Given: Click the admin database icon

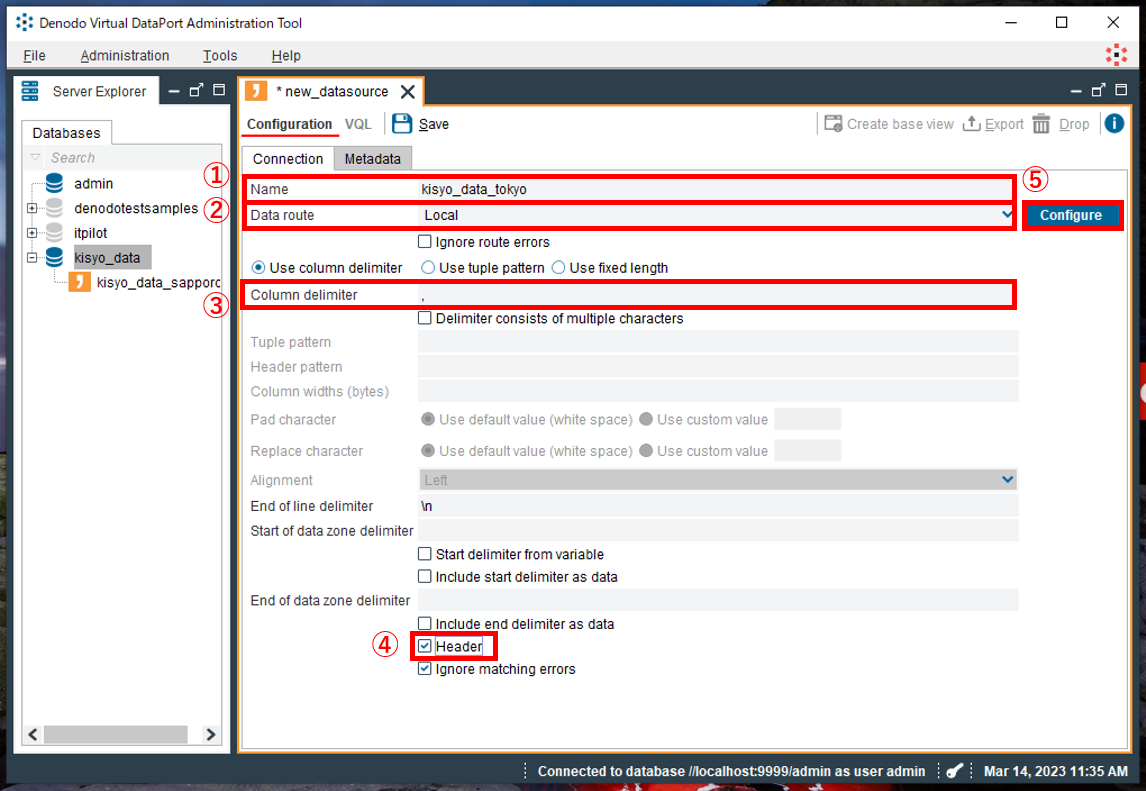Looking at the screenshot, I should [x=53, y=183].
